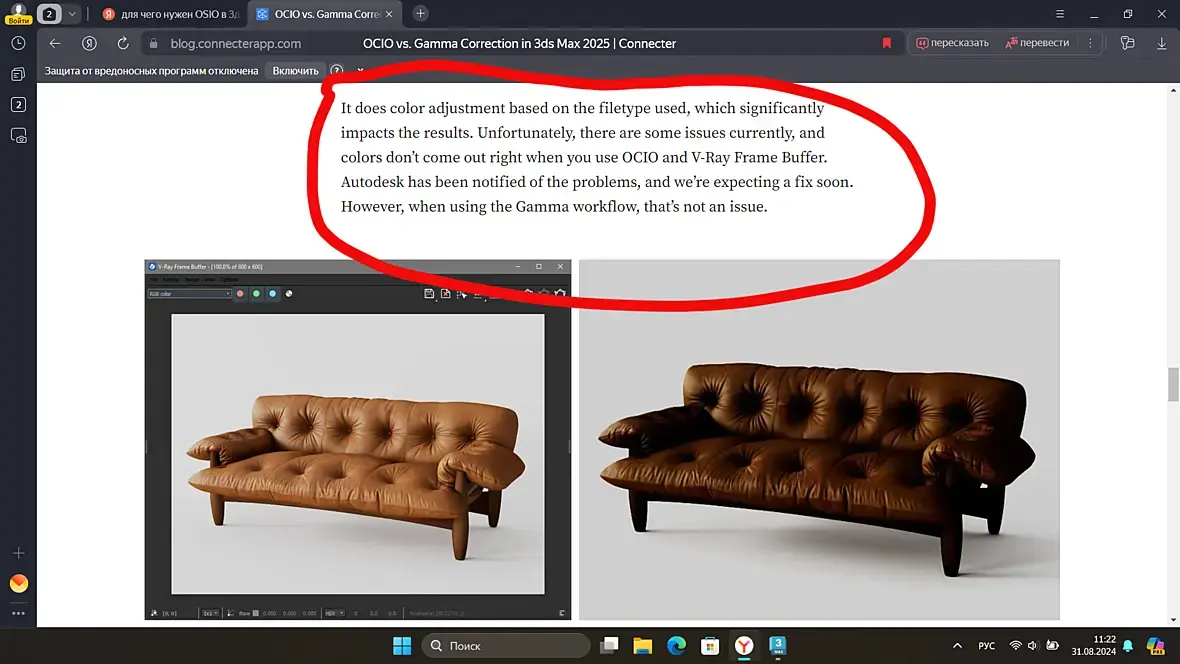The width and height of the screenshot is (1180, 664).
Task: Show hidden tray icons chevron
Action: (x=956, y=646)
